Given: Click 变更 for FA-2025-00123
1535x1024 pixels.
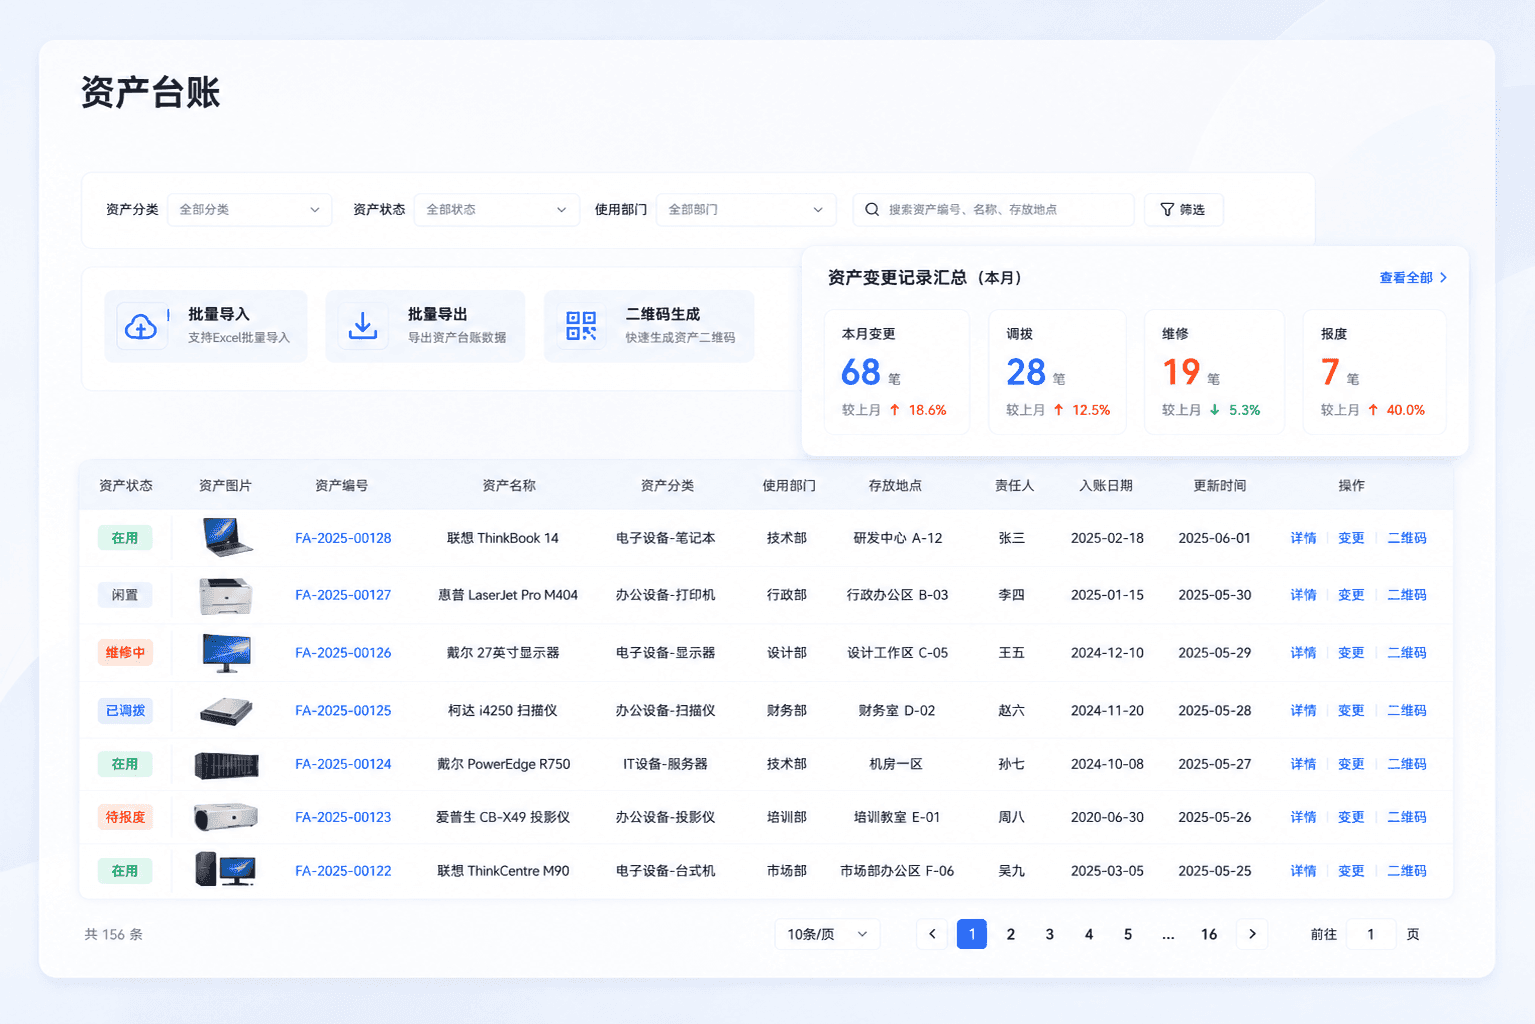Looking at the screenshot, I should point(1351,817).
